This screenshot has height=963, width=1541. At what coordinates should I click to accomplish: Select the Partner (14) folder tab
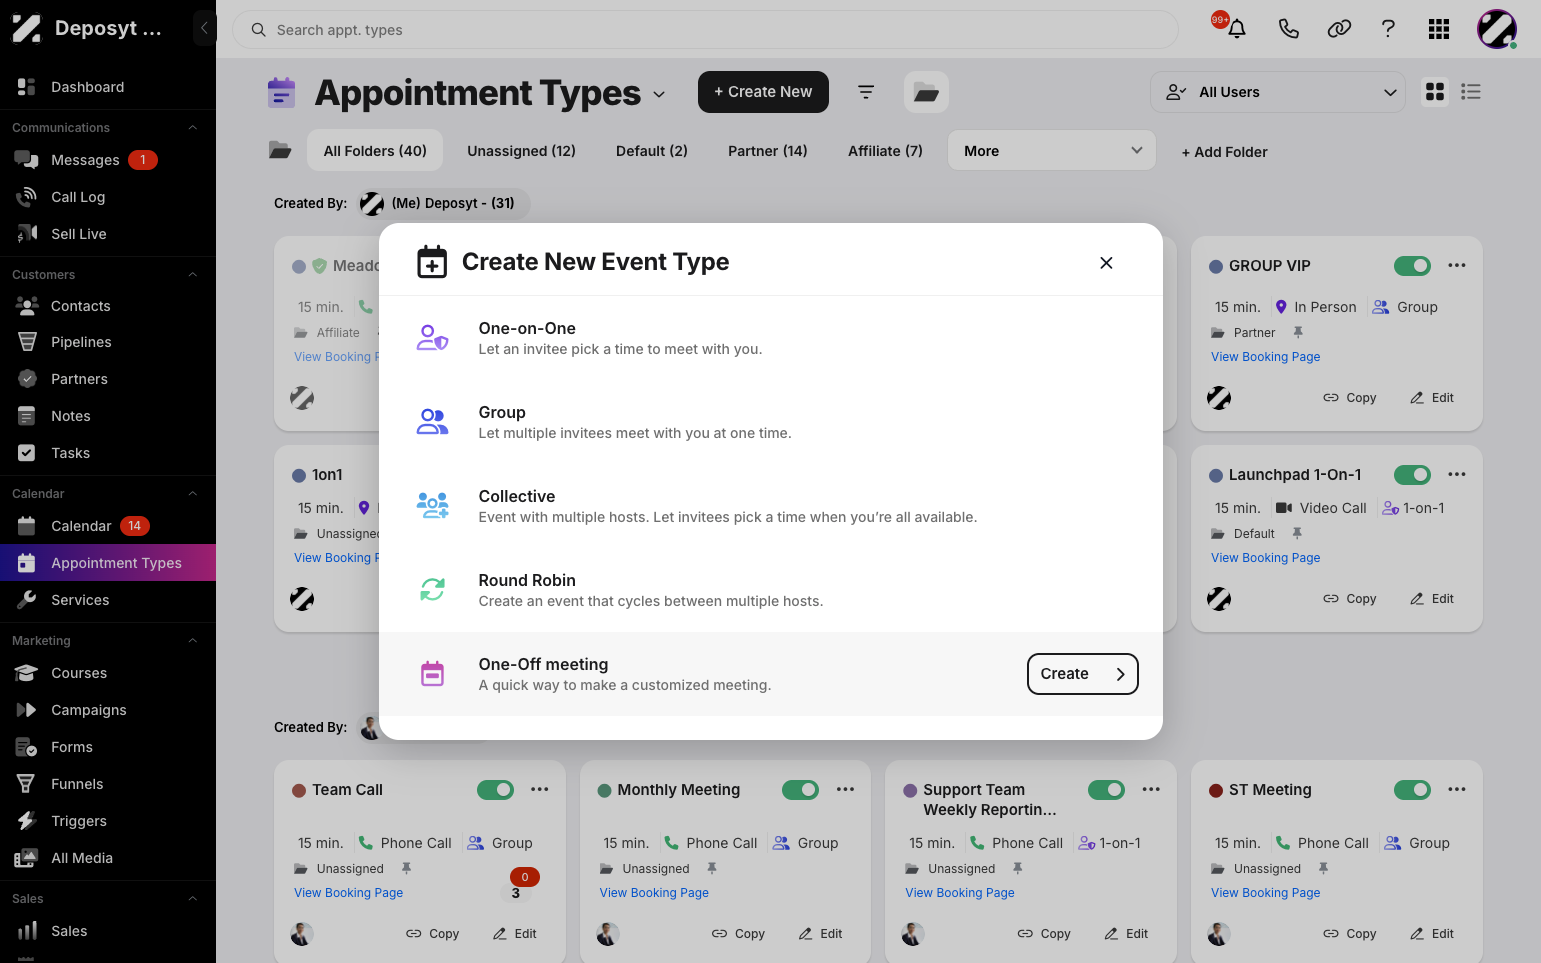[768, 151]
